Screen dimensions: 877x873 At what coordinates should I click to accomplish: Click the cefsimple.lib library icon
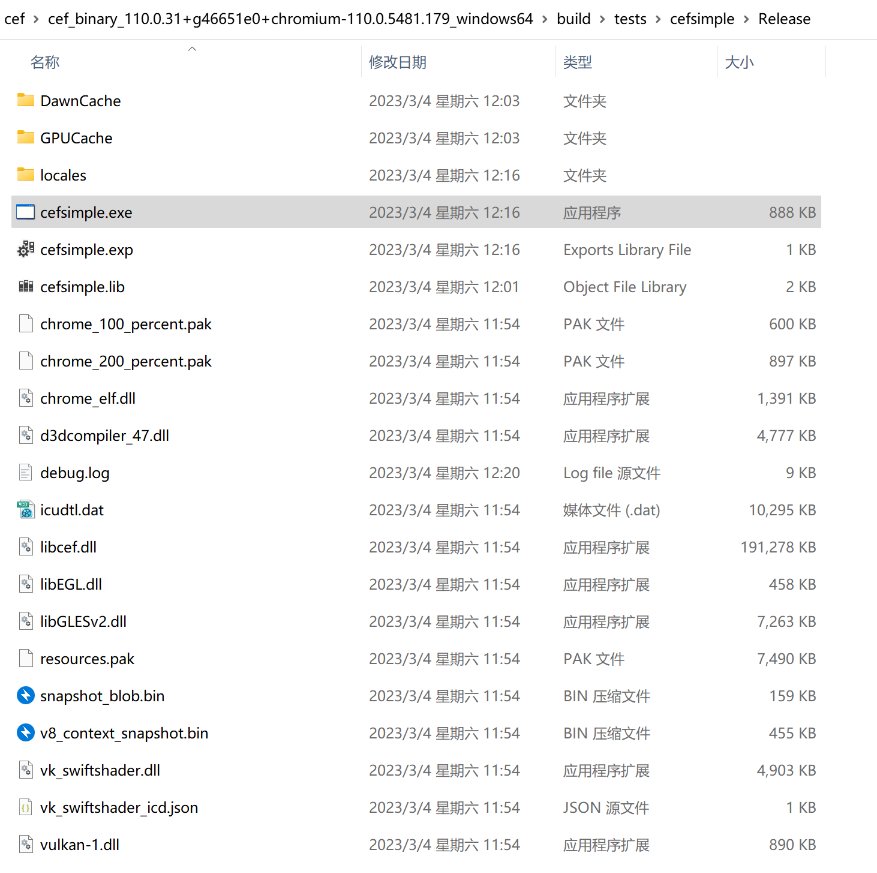[26, 287]
